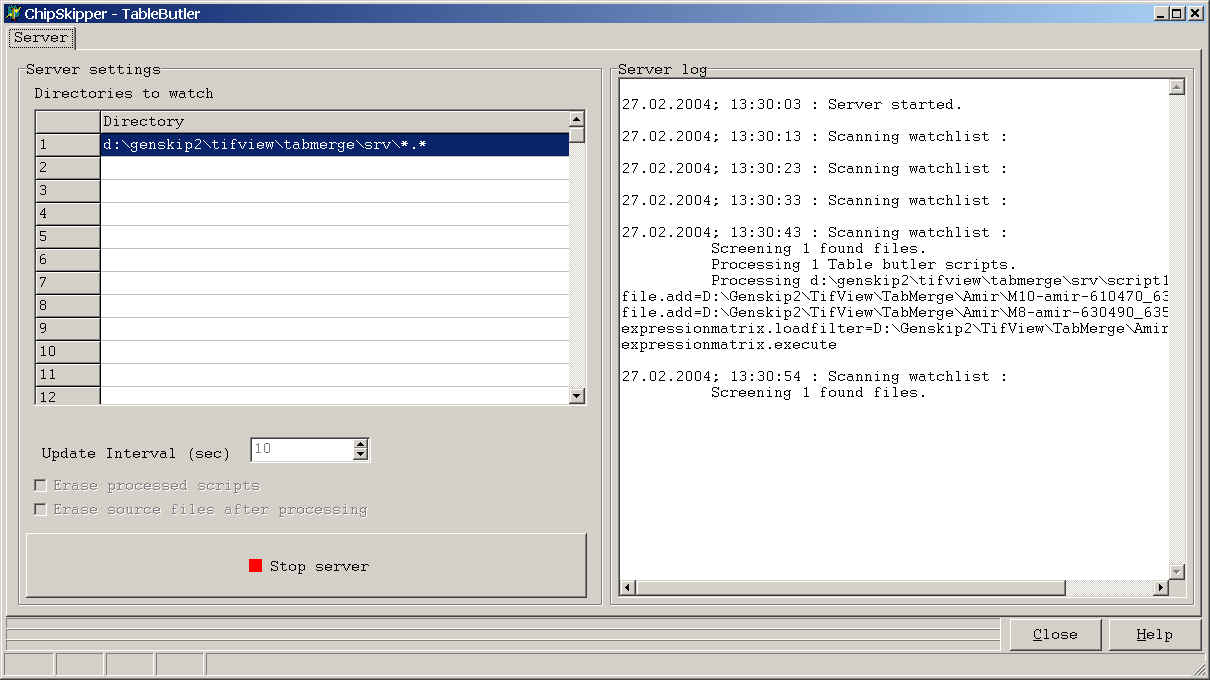The image size is (1210, 680).
Task: Select the watched directory row 1 entry
Action: [x=334, y=145]
